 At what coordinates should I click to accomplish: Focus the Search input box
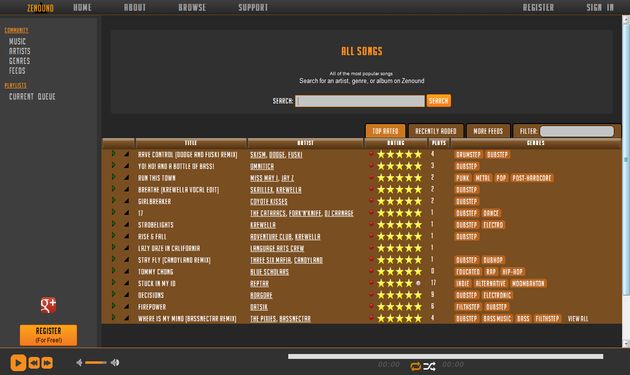tap(360, 101)
